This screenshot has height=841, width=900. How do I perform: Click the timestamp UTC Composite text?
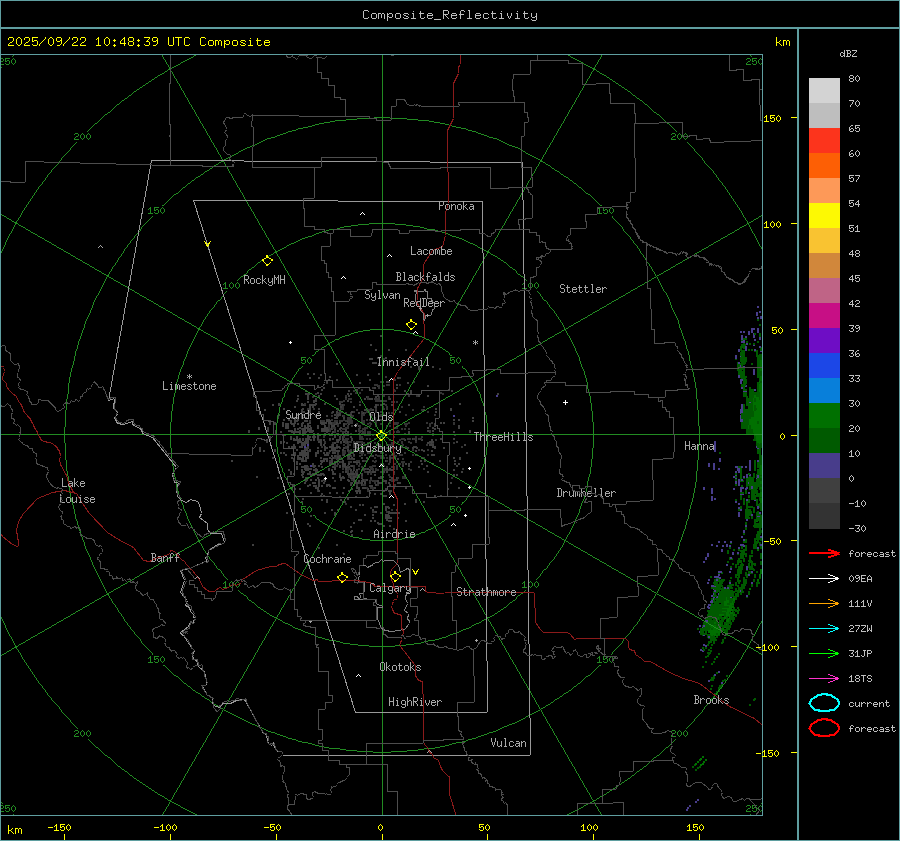pos(139,42)
